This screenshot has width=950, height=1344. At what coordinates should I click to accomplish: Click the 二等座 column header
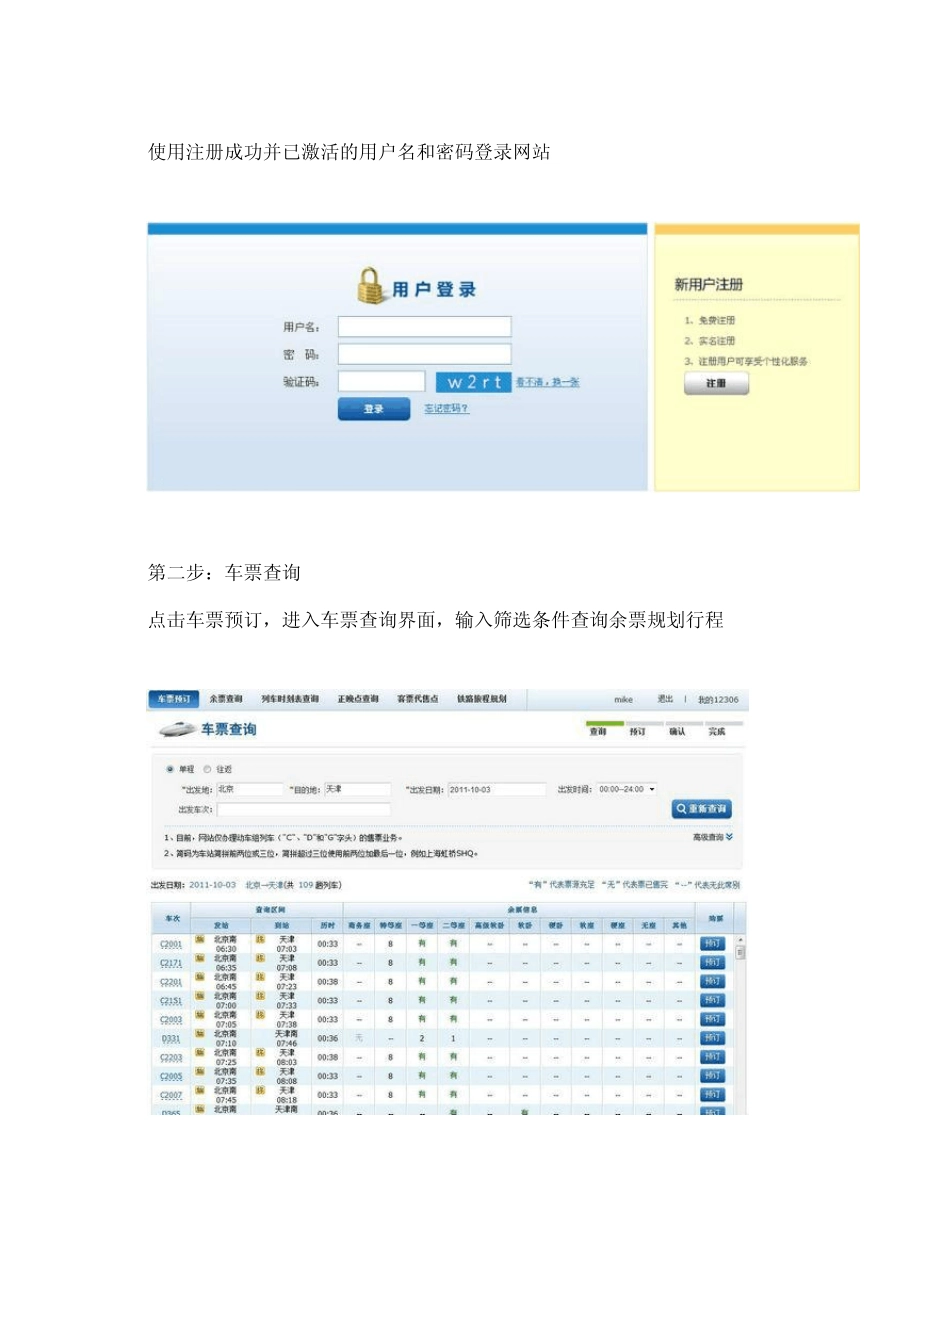[453, 925]
